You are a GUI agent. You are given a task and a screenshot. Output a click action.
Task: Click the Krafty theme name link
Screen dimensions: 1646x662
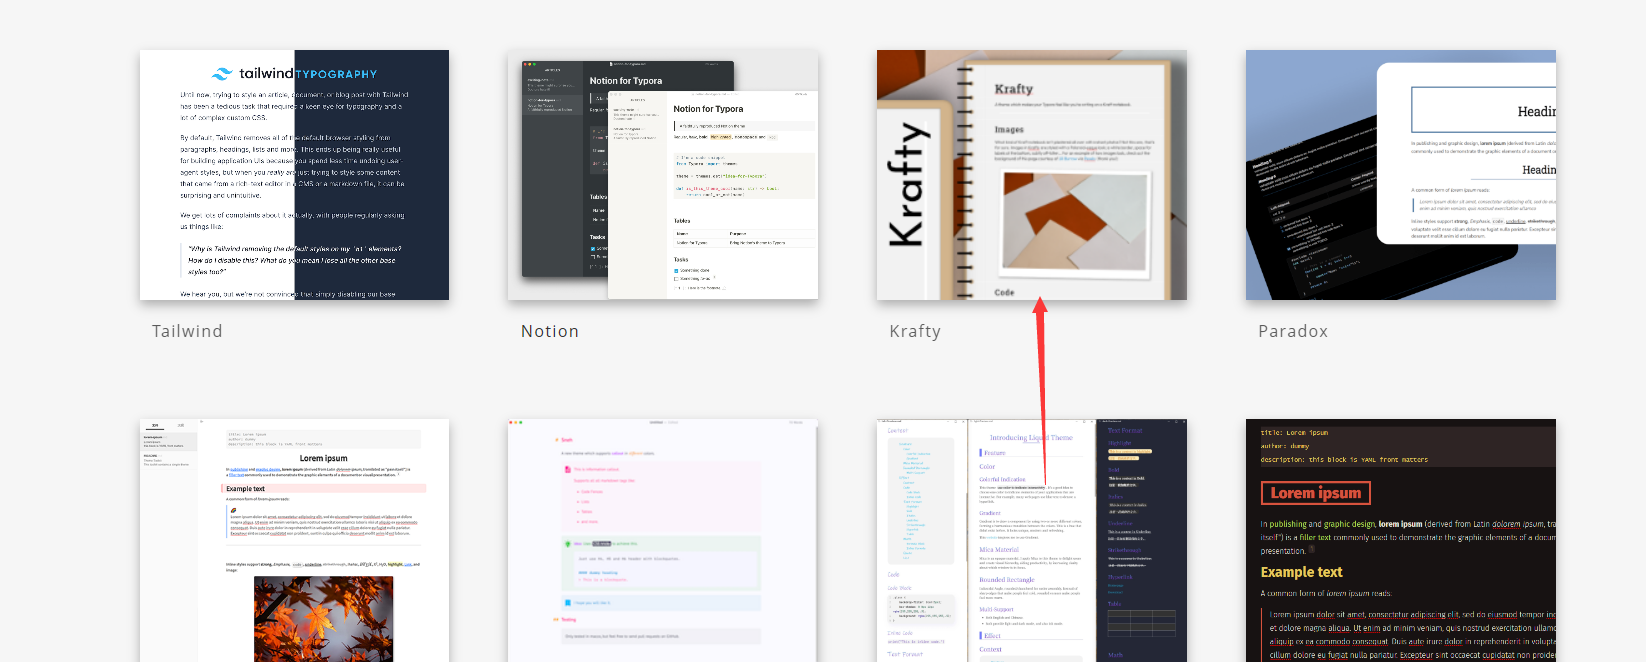click(915, 331)
